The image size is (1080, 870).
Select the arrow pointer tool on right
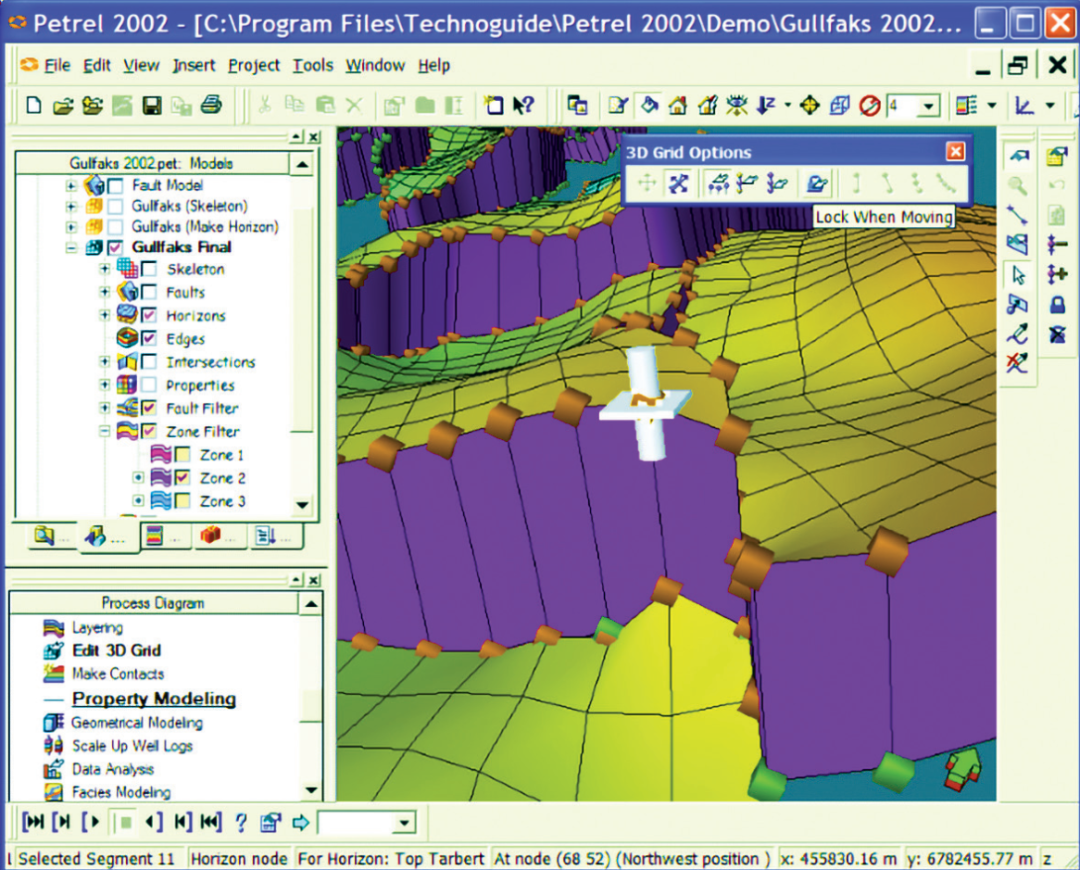(1018, 274)
